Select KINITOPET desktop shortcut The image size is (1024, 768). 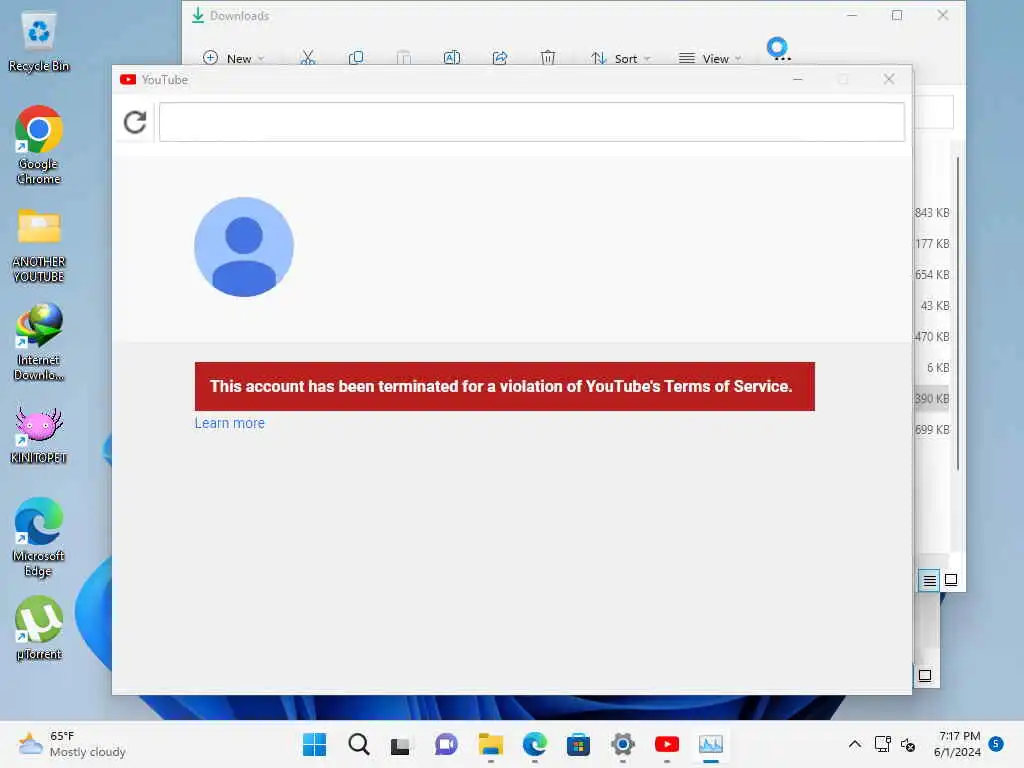click(39, 435)
